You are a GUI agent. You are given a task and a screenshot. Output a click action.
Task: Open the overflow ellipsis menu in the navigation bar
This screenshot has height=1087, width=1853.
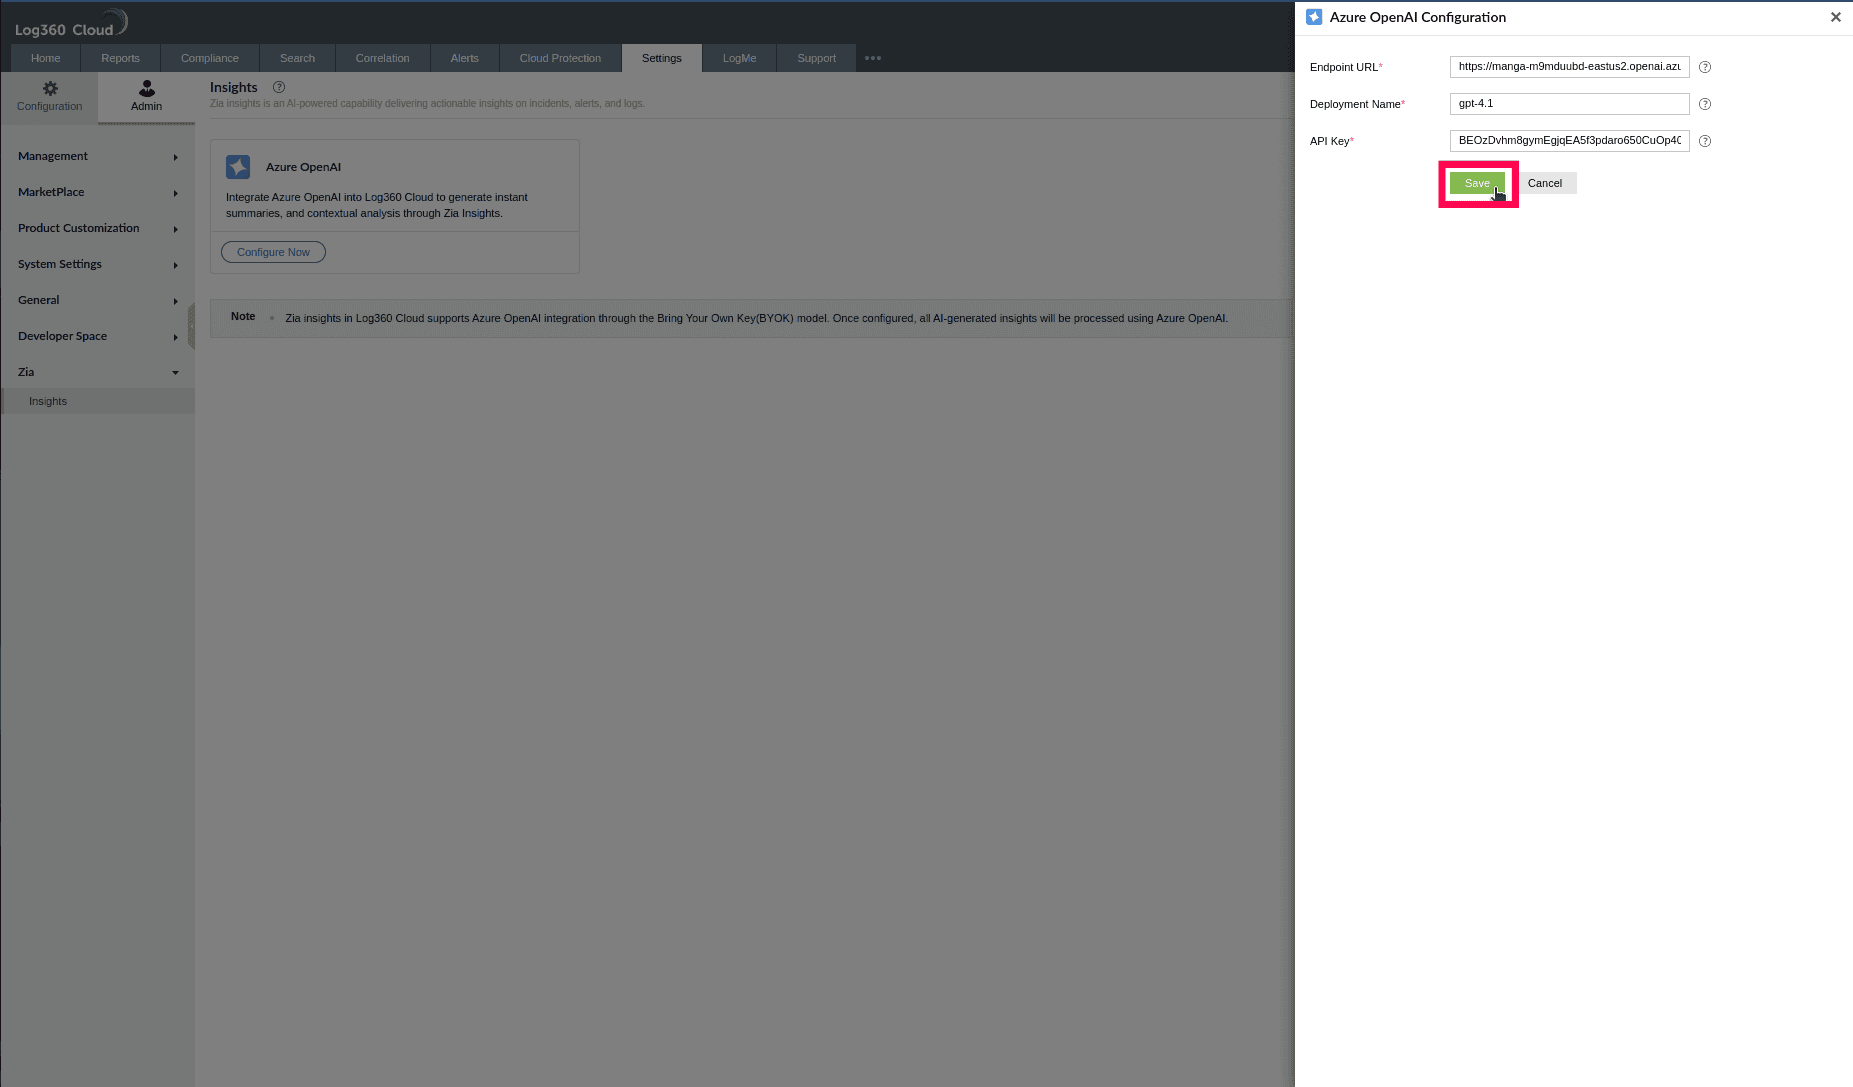872,58
